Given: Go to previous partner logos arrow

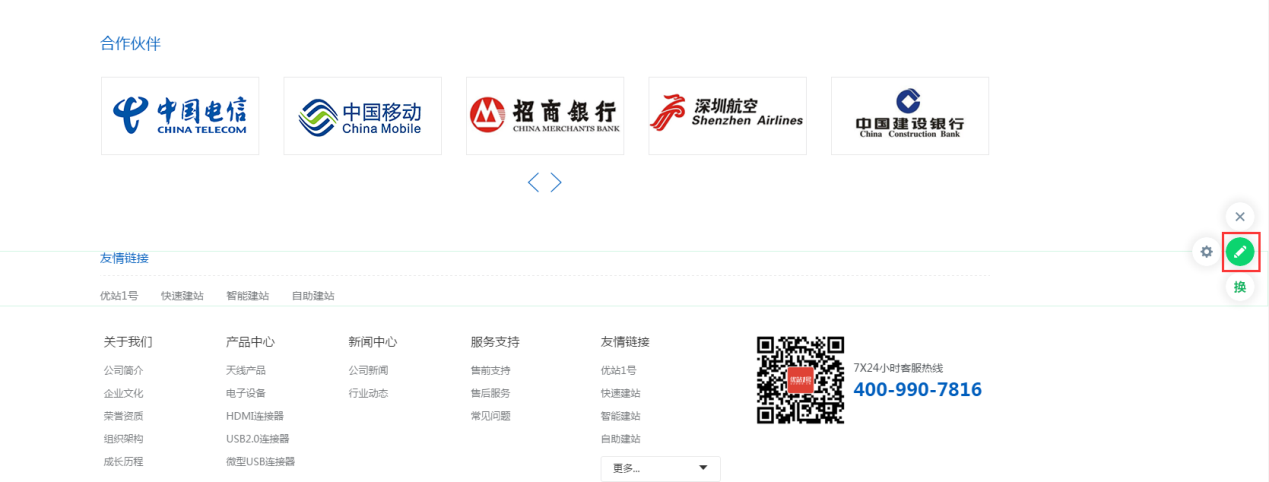Looking at the screenshot, I should tap(533, 182).
